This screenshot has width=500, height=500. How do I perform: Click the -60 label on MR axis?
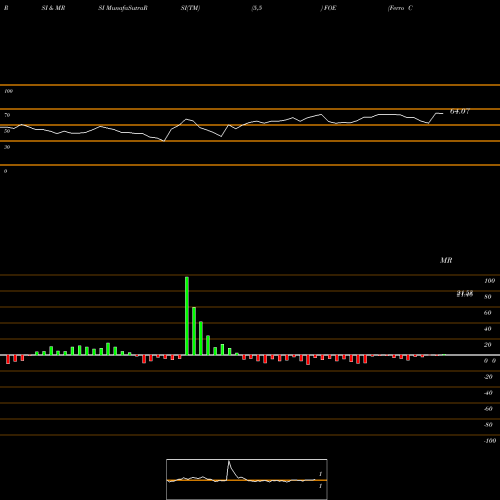click(x=488, y=409)
